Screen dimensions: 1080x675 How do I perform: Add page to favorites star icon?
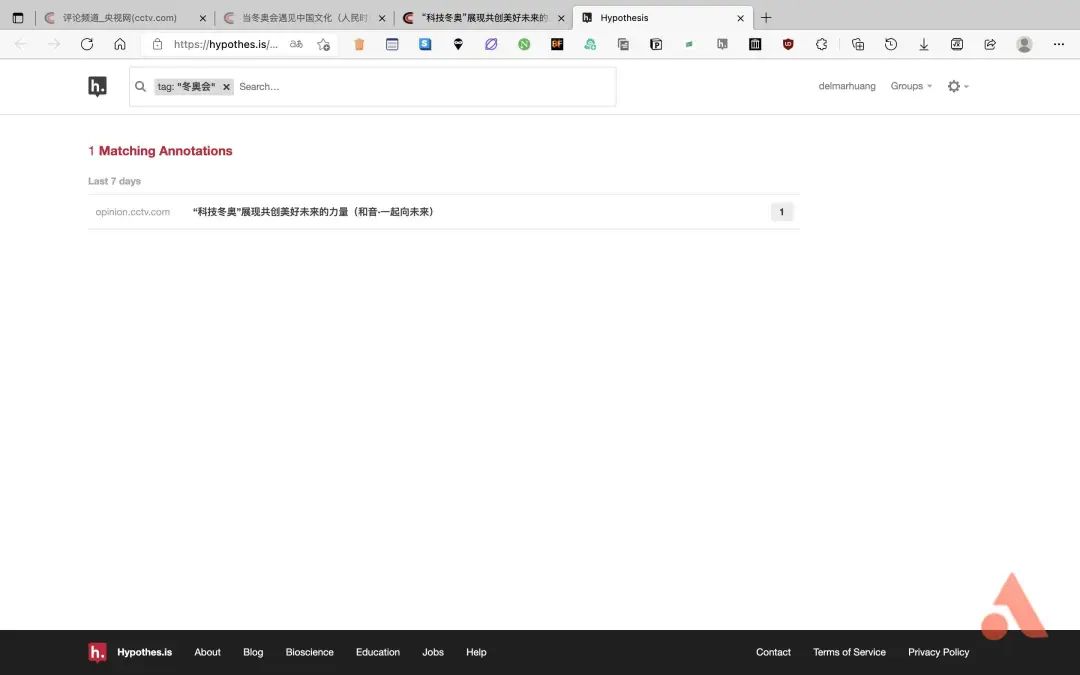click(x=324, y=44)
